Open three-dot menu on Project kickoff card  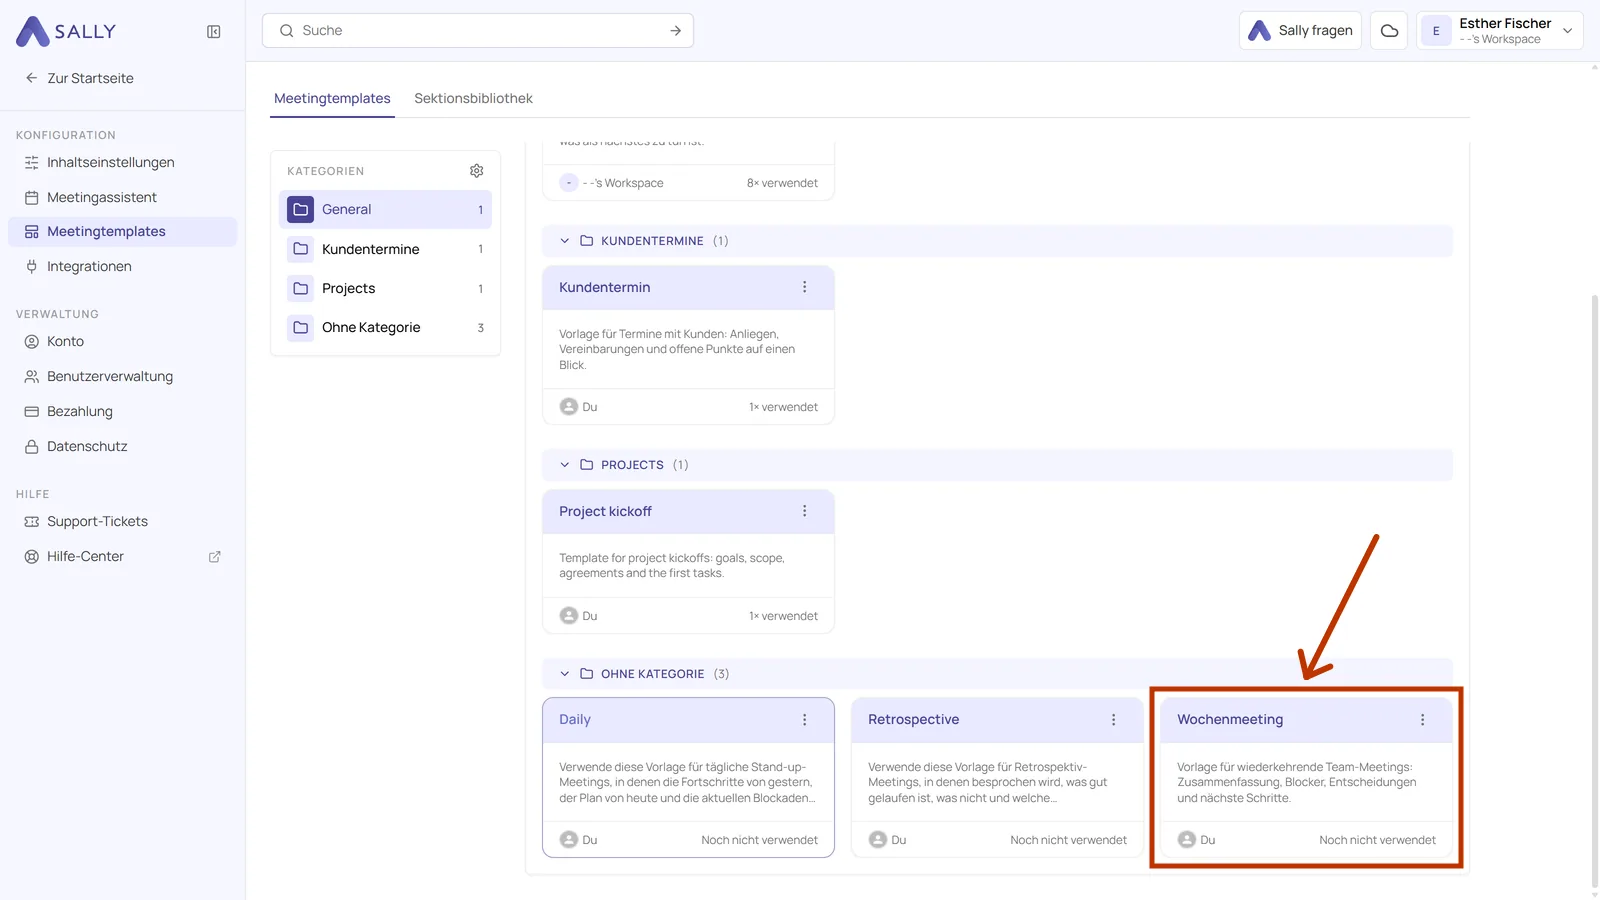[804, 511]
